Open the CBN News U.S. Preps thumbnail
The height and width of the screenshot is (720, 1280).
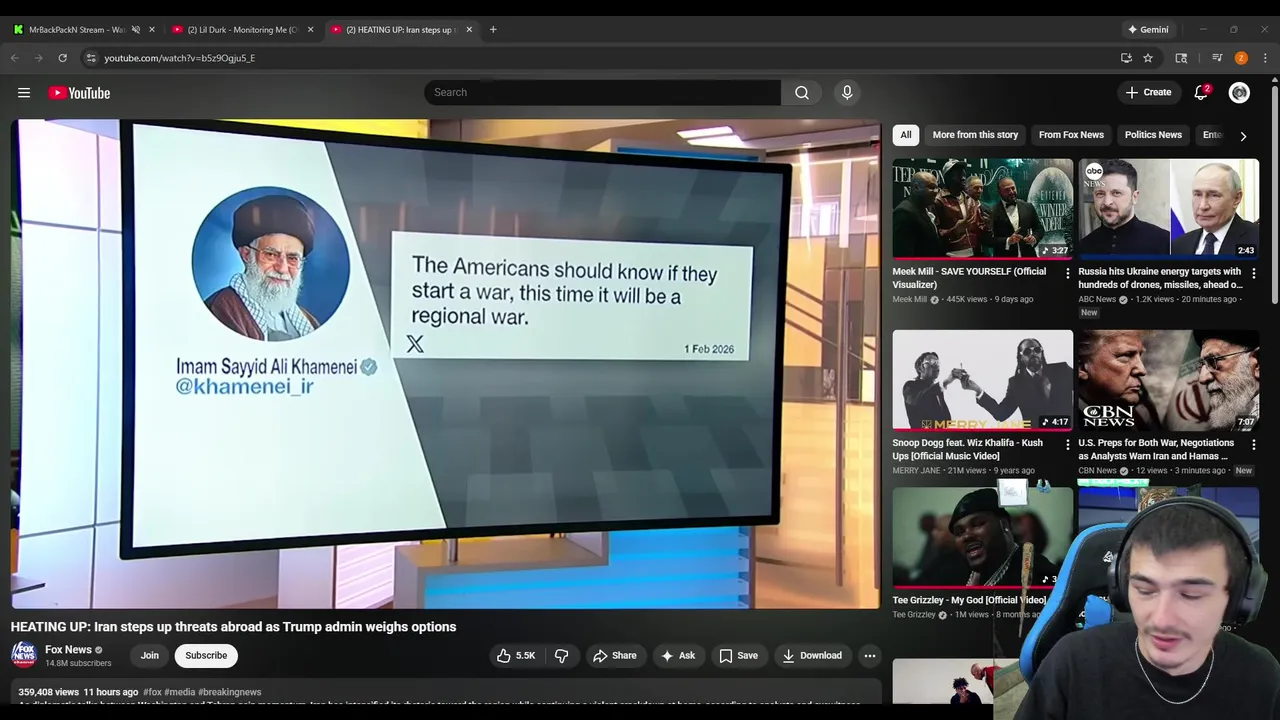coord(1168,380)
